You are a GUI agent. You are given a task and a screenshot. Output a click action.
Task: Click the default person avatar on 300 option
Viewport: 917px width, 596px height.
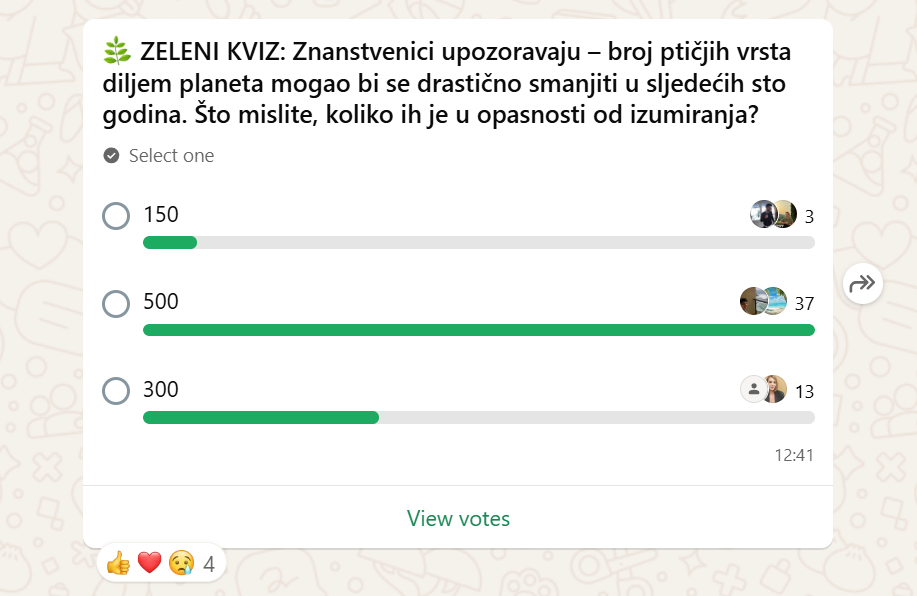pyautogui.click(x=754, y=389)
